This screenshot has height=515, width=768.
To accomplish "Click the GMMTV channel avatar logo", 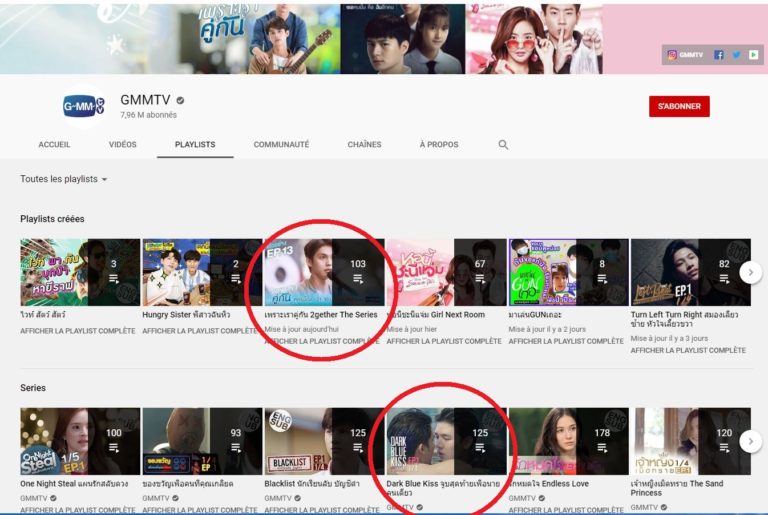I will (82, 106).
